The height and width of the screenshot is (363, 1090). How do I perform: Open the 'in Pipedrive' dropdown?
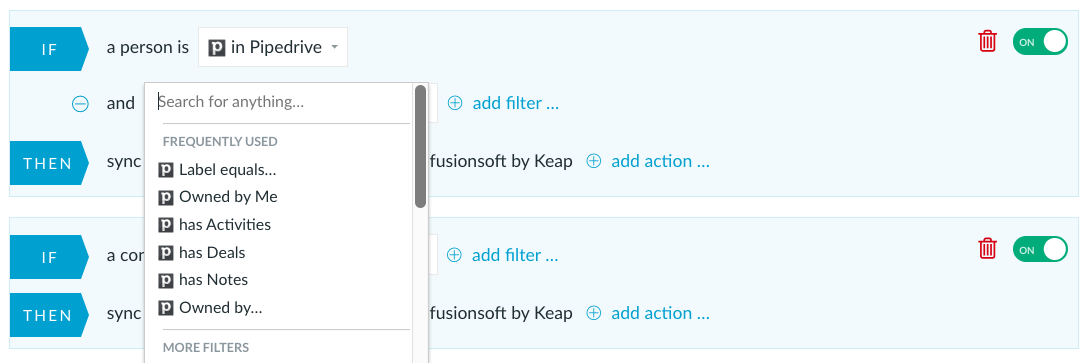pos(272,47)
